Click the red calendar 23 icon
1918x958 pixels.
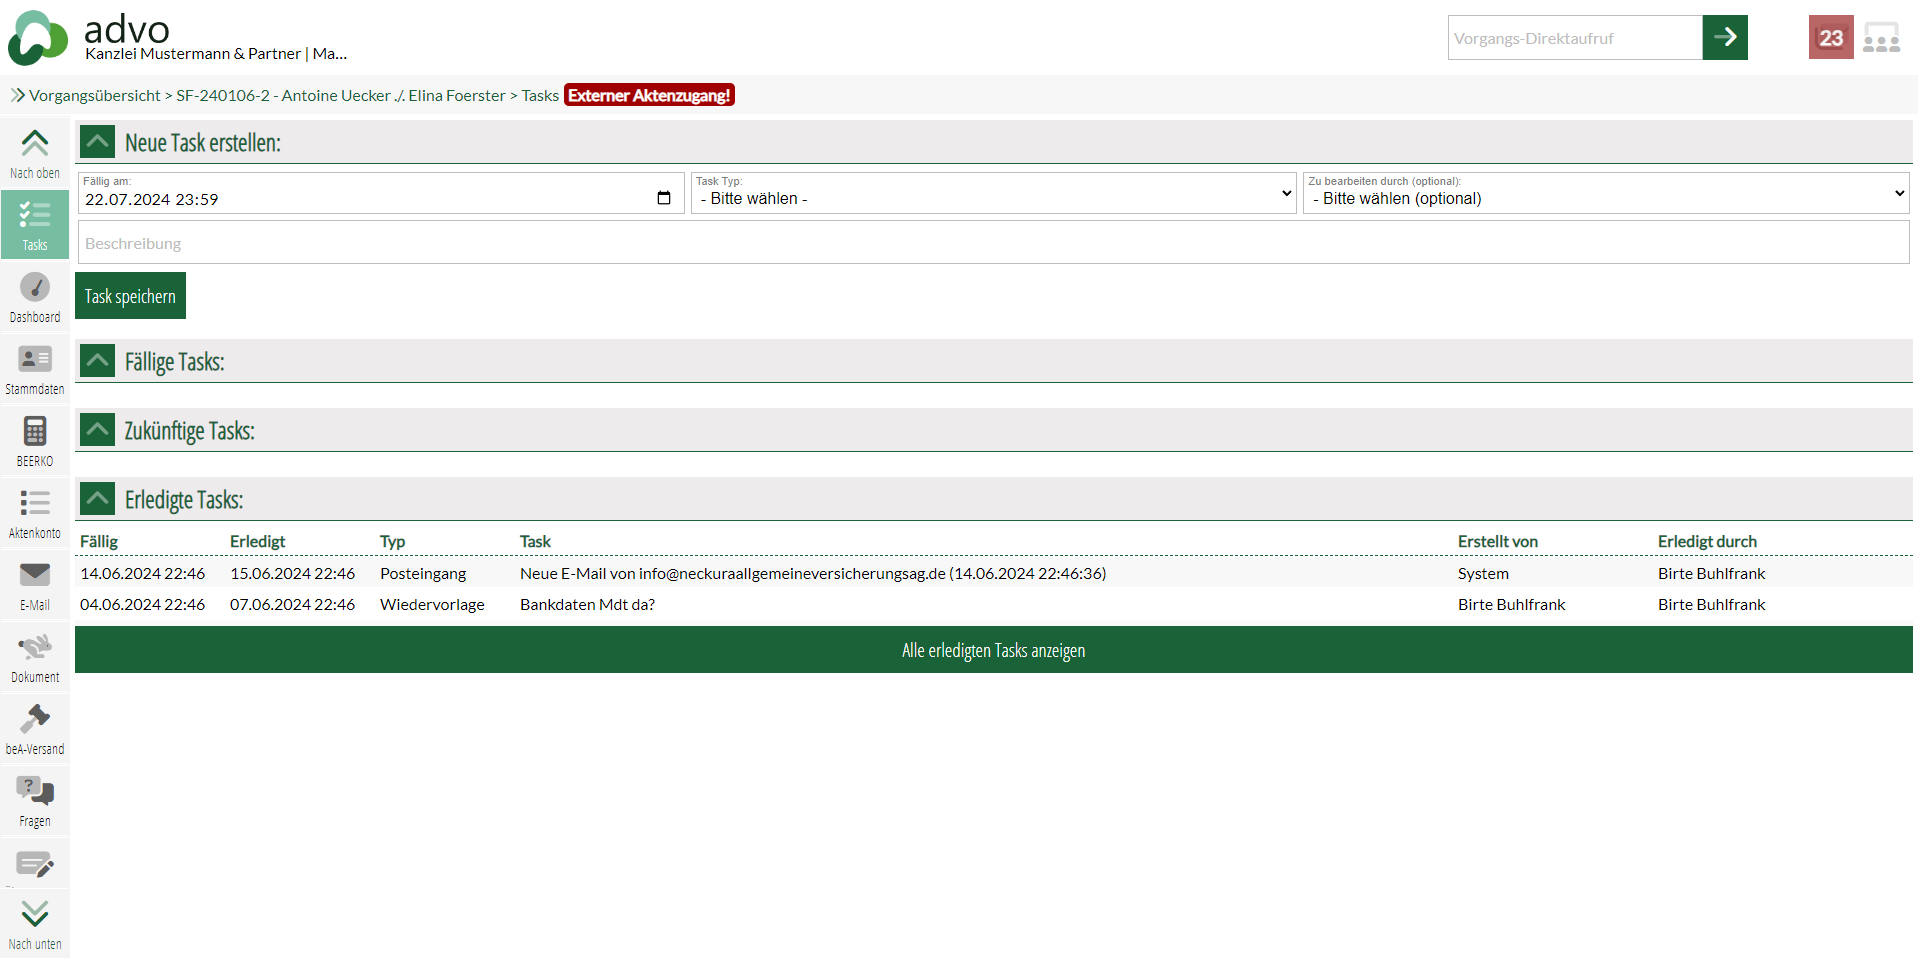(x=1830, y=38)
